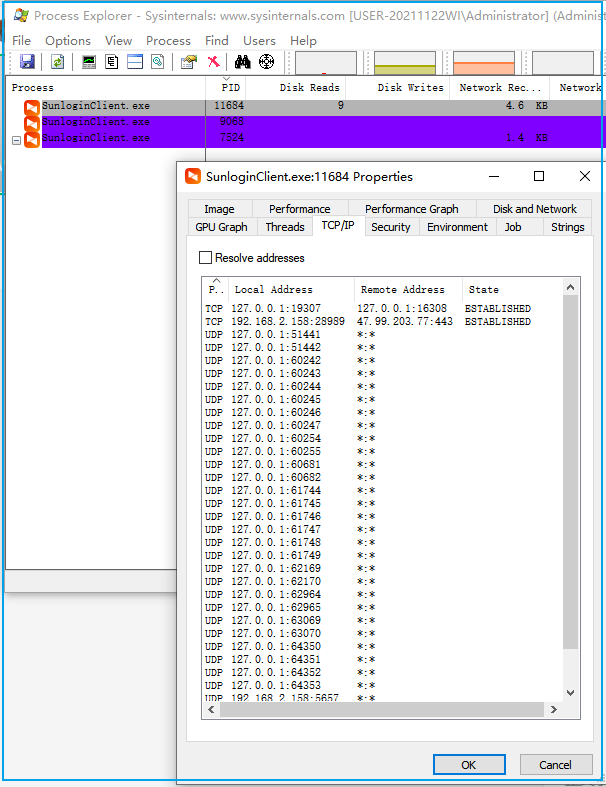Sort by the Network Rec... column header
This screenshot has height=787, width=606.
[x=500, y=87]
